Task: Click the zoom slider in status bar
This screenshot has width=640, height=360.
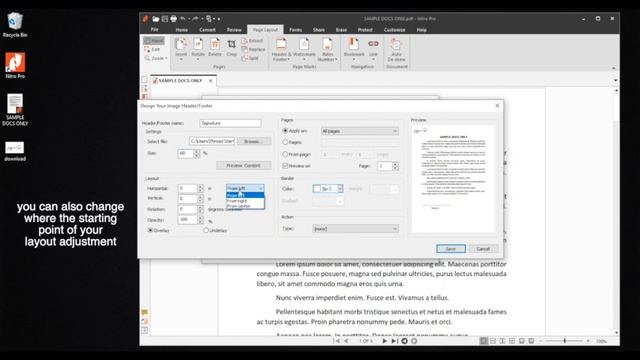Action: [565, 341]
